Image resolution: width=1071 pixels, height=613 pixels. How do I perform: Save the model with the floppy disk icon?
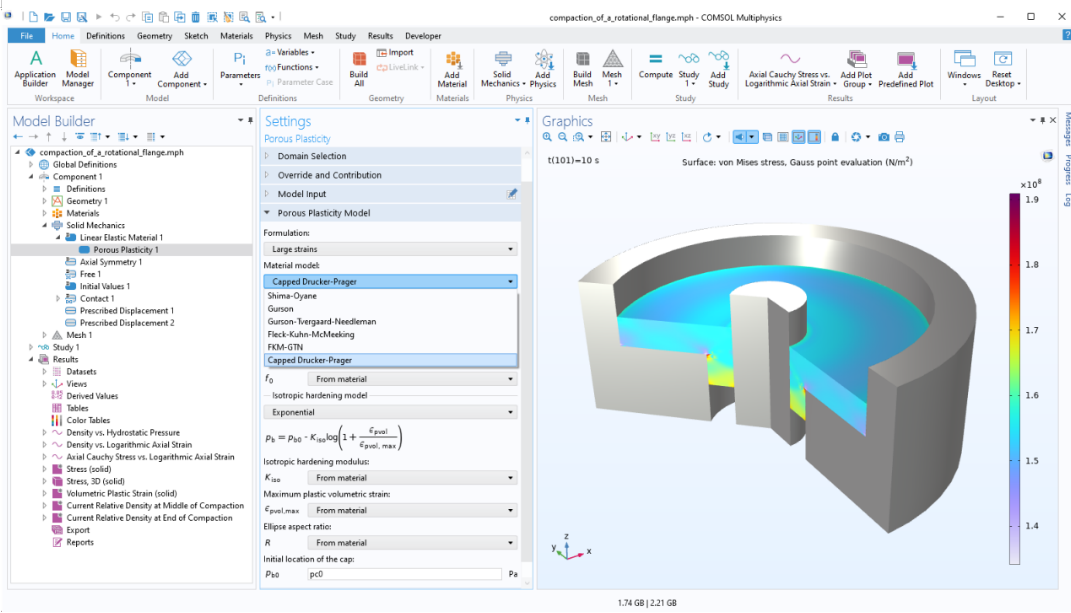pyautogui.click(x=66, y=17)
